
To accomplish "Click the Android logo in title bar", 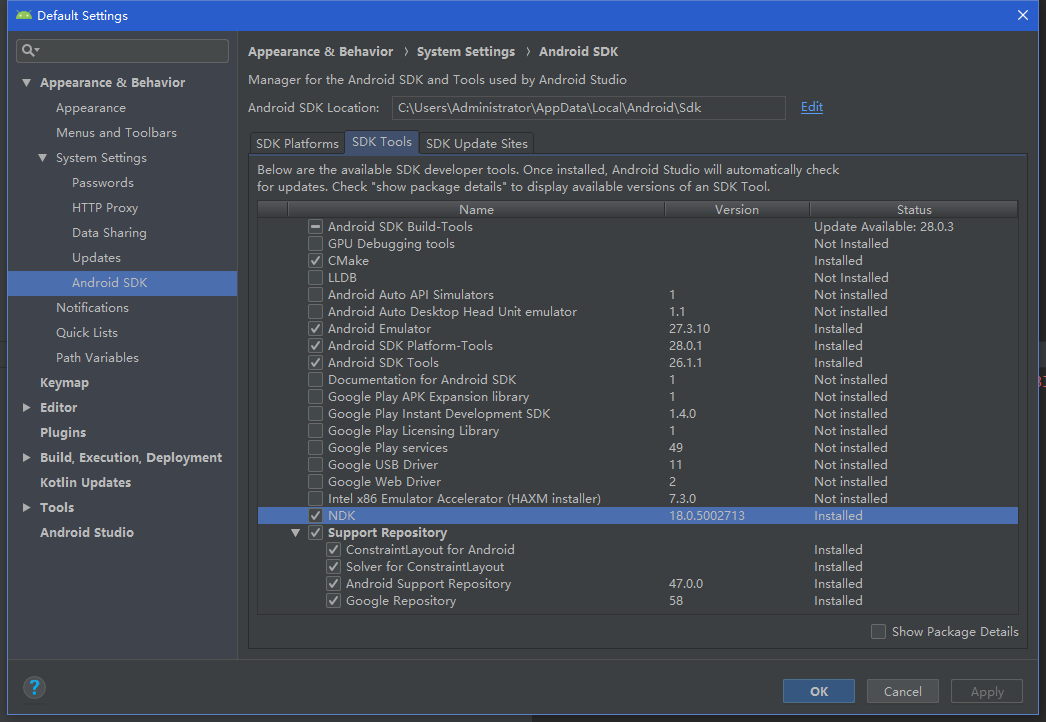I will 24,15.
